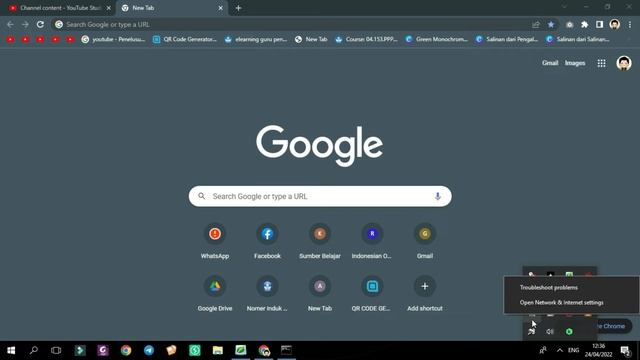Open the elearning guru pem... bookmark

(x=256, y=39)
